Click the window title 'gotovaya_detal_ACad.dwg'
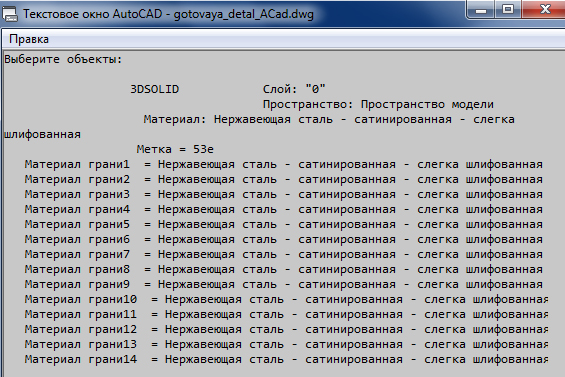565x377 pixels. click(x=244, y=14)
